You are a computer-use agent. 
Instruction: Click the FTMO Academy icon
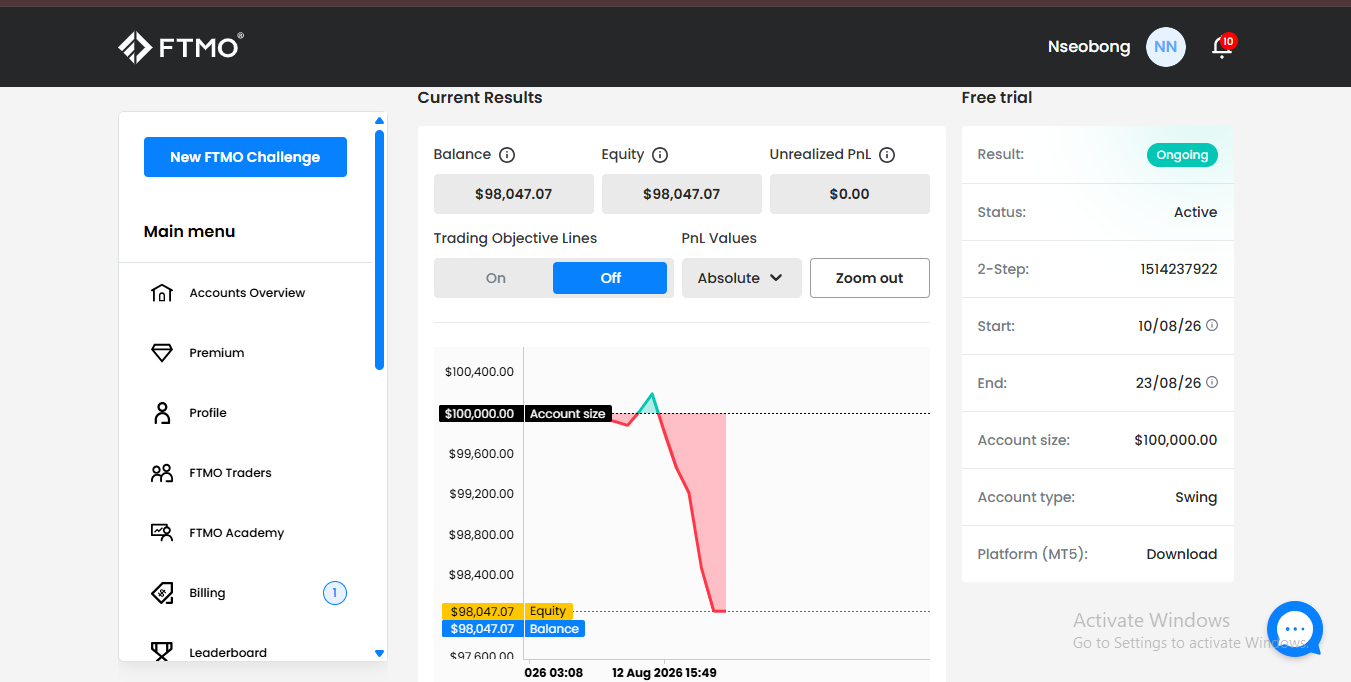(162, 533)
